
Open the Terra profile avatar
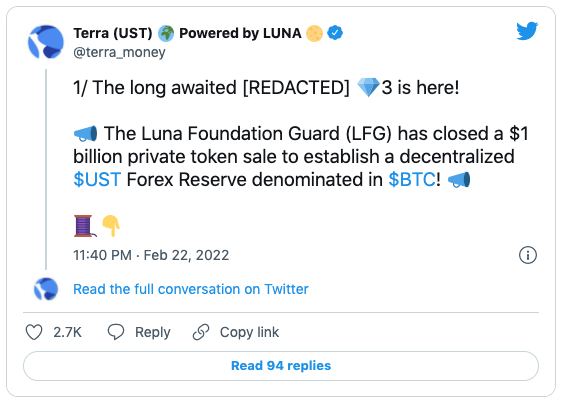click(46, 42)
